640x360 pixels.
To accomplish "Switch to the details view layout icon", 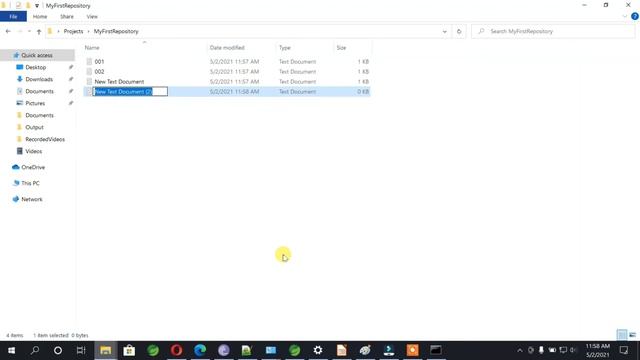I will 622,335.
